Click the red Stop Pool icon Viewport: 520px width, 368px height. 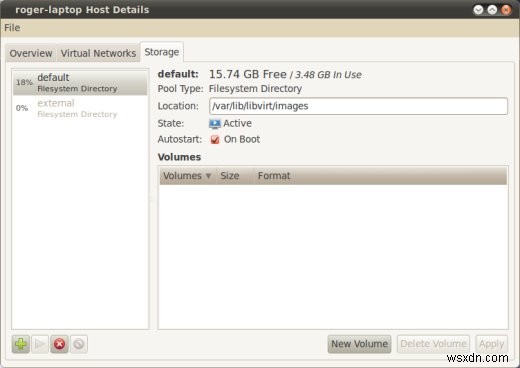pyautogui.click(x=59, y=344)
